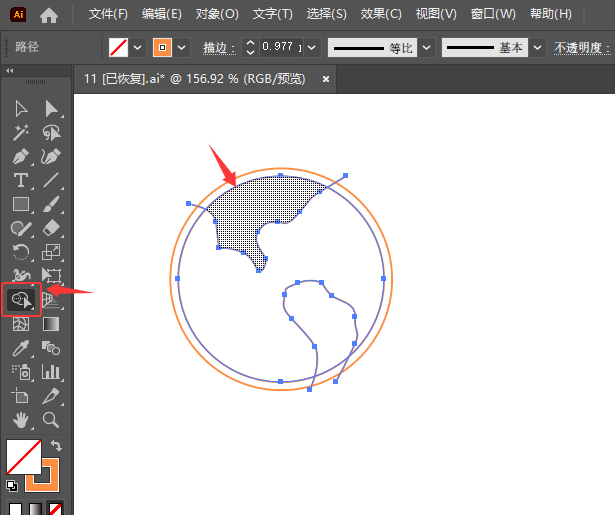This screenshot has height=515, width=615.
Task: Apply None mode button
Action: [x=55, y=508]
